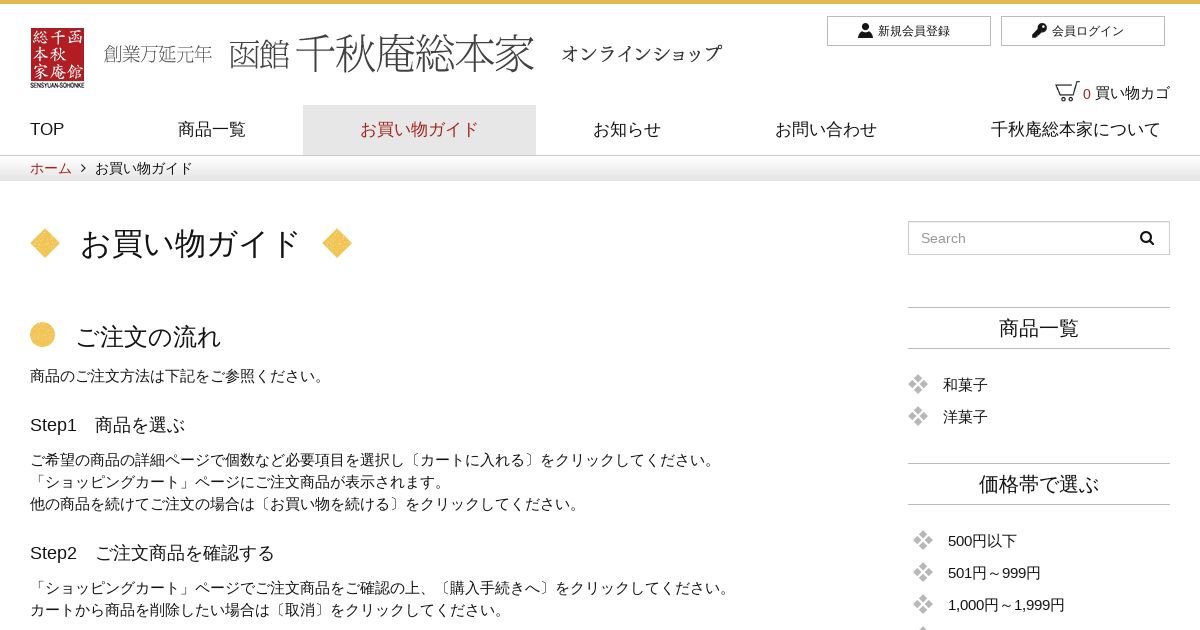Click お買い物ガイド page heading

click(x=190, y=244)
